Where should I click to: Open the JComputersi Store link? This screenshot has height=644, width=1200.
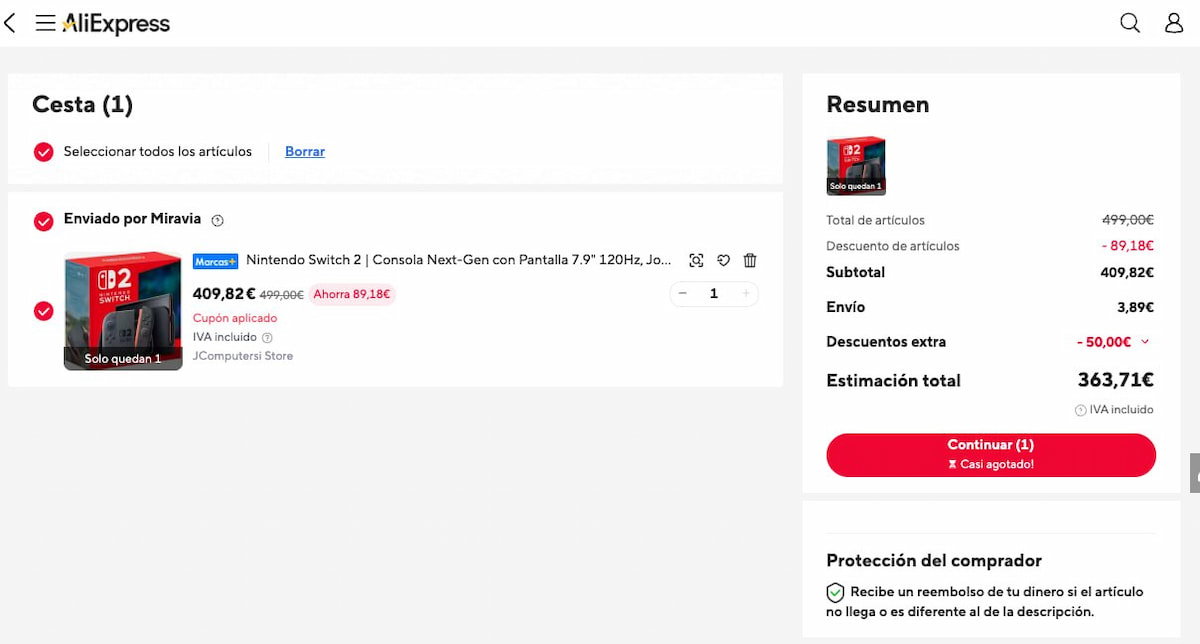click(x=243, y=356)
